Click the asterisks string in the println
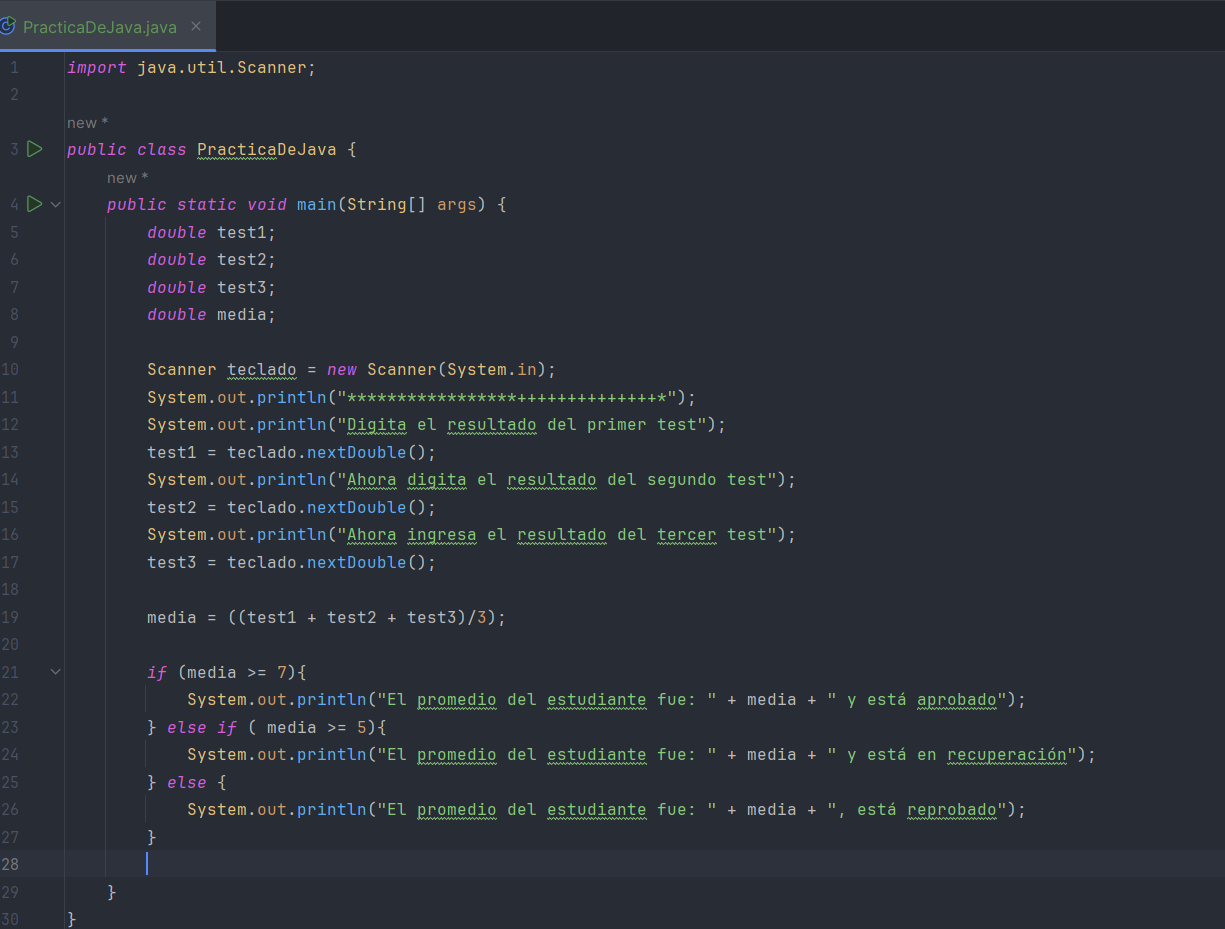 [x=507, y=397]
